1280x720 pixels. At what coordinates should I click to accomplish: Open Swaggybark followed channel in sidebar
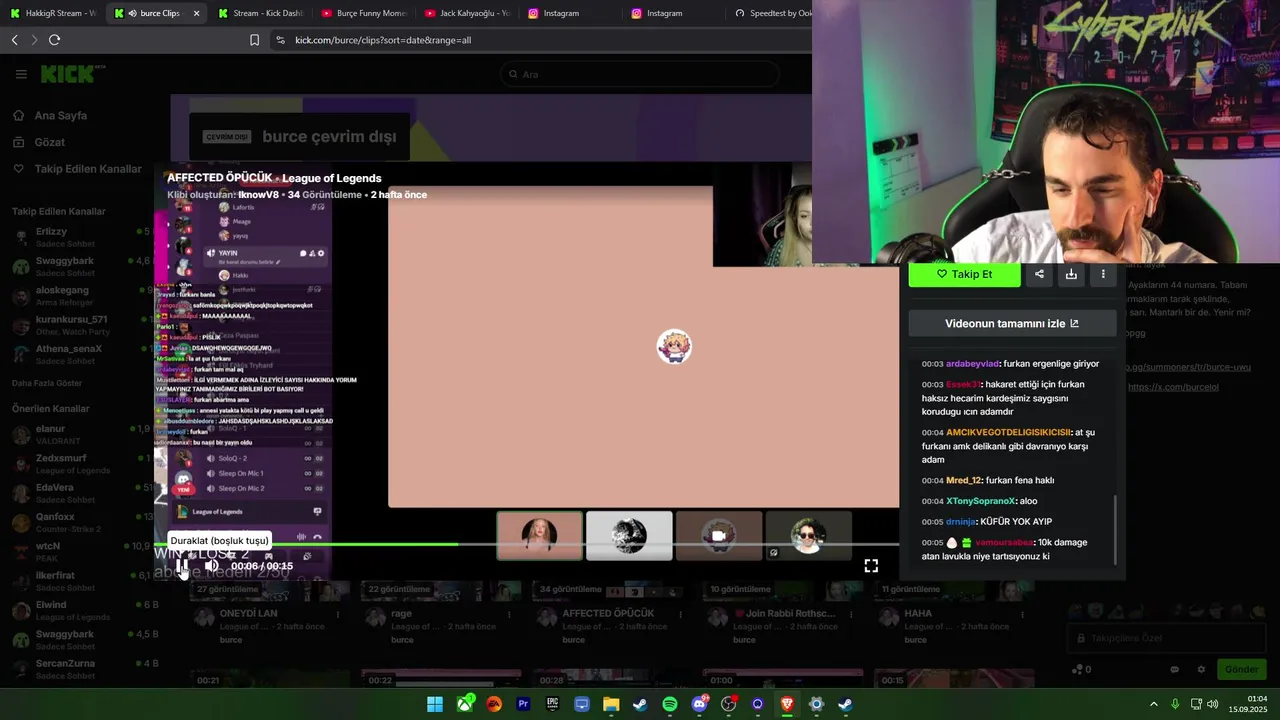coord(80,266)
